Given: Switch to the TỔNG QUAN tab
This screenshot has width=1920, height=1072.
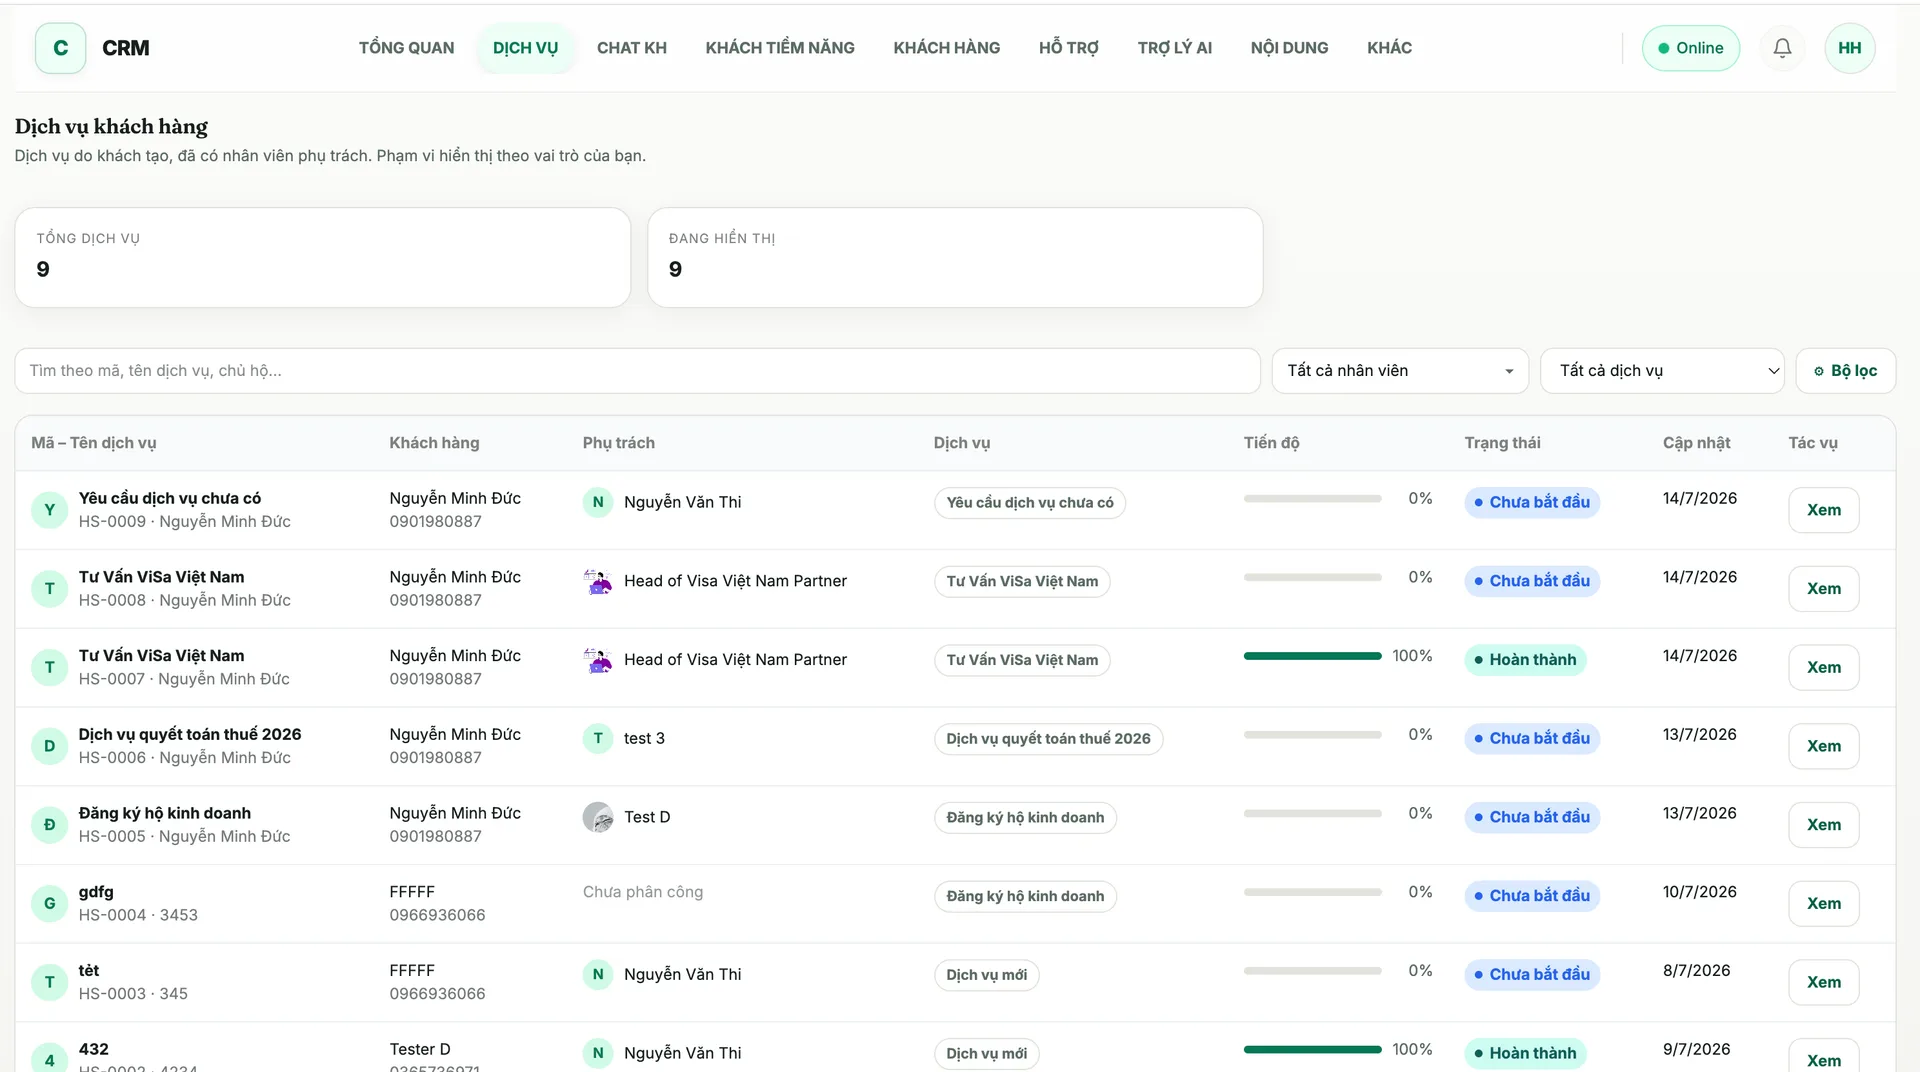Looking at the screenshot, I should point(406,48).
